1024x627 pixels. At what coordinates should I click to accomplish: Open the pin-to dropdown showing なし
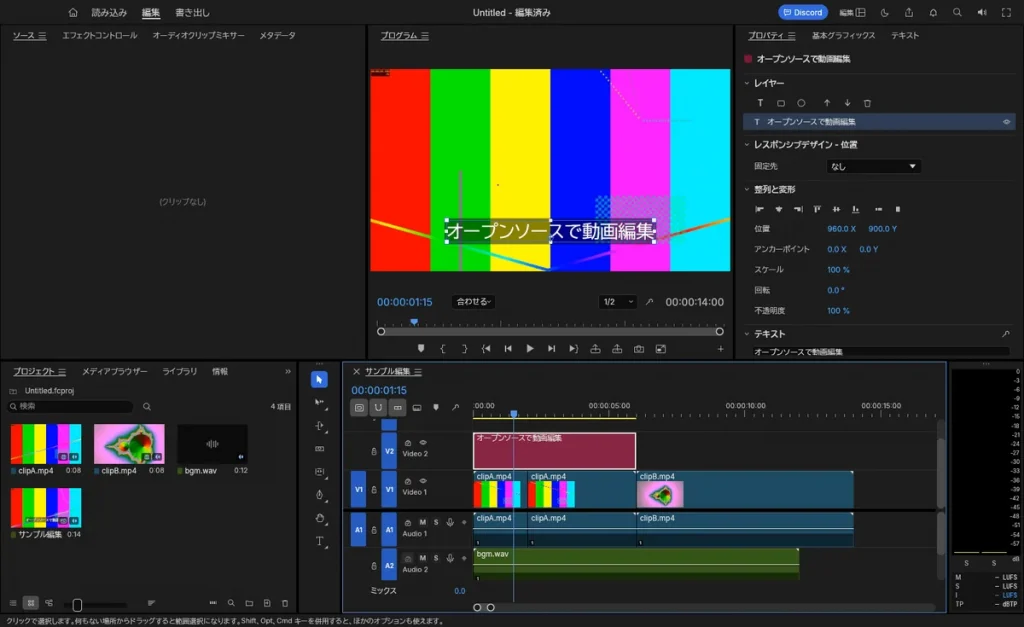pos(873,167)
